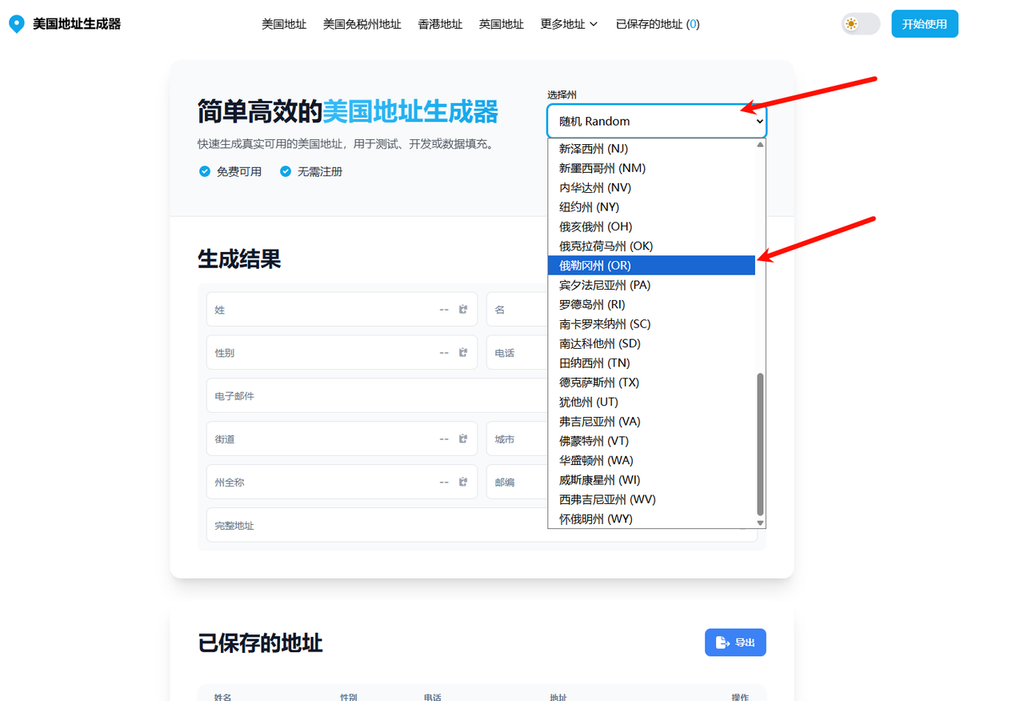The image size is (1024, 701).
Task: Select 俄亥俄州 (OH) option
Action: [651, 227]
